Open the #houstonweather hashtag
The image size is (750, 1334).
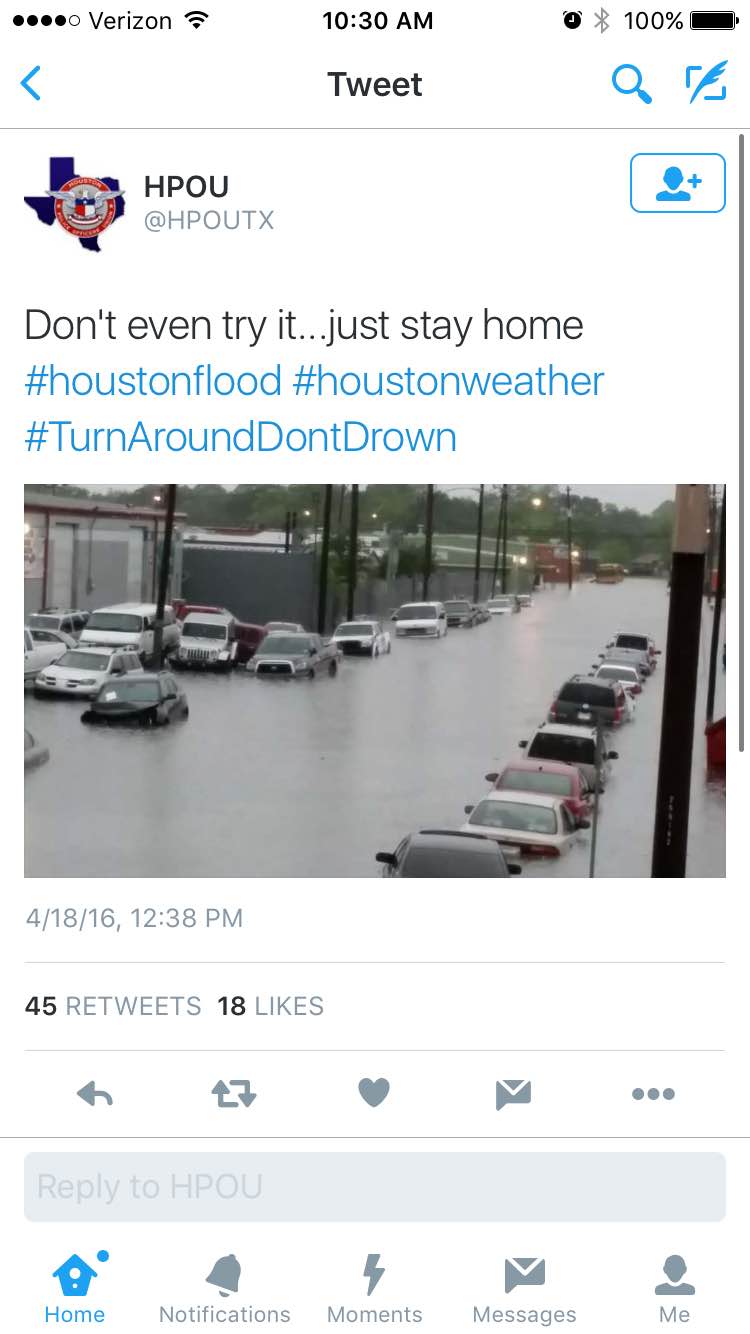coord(449,381)
